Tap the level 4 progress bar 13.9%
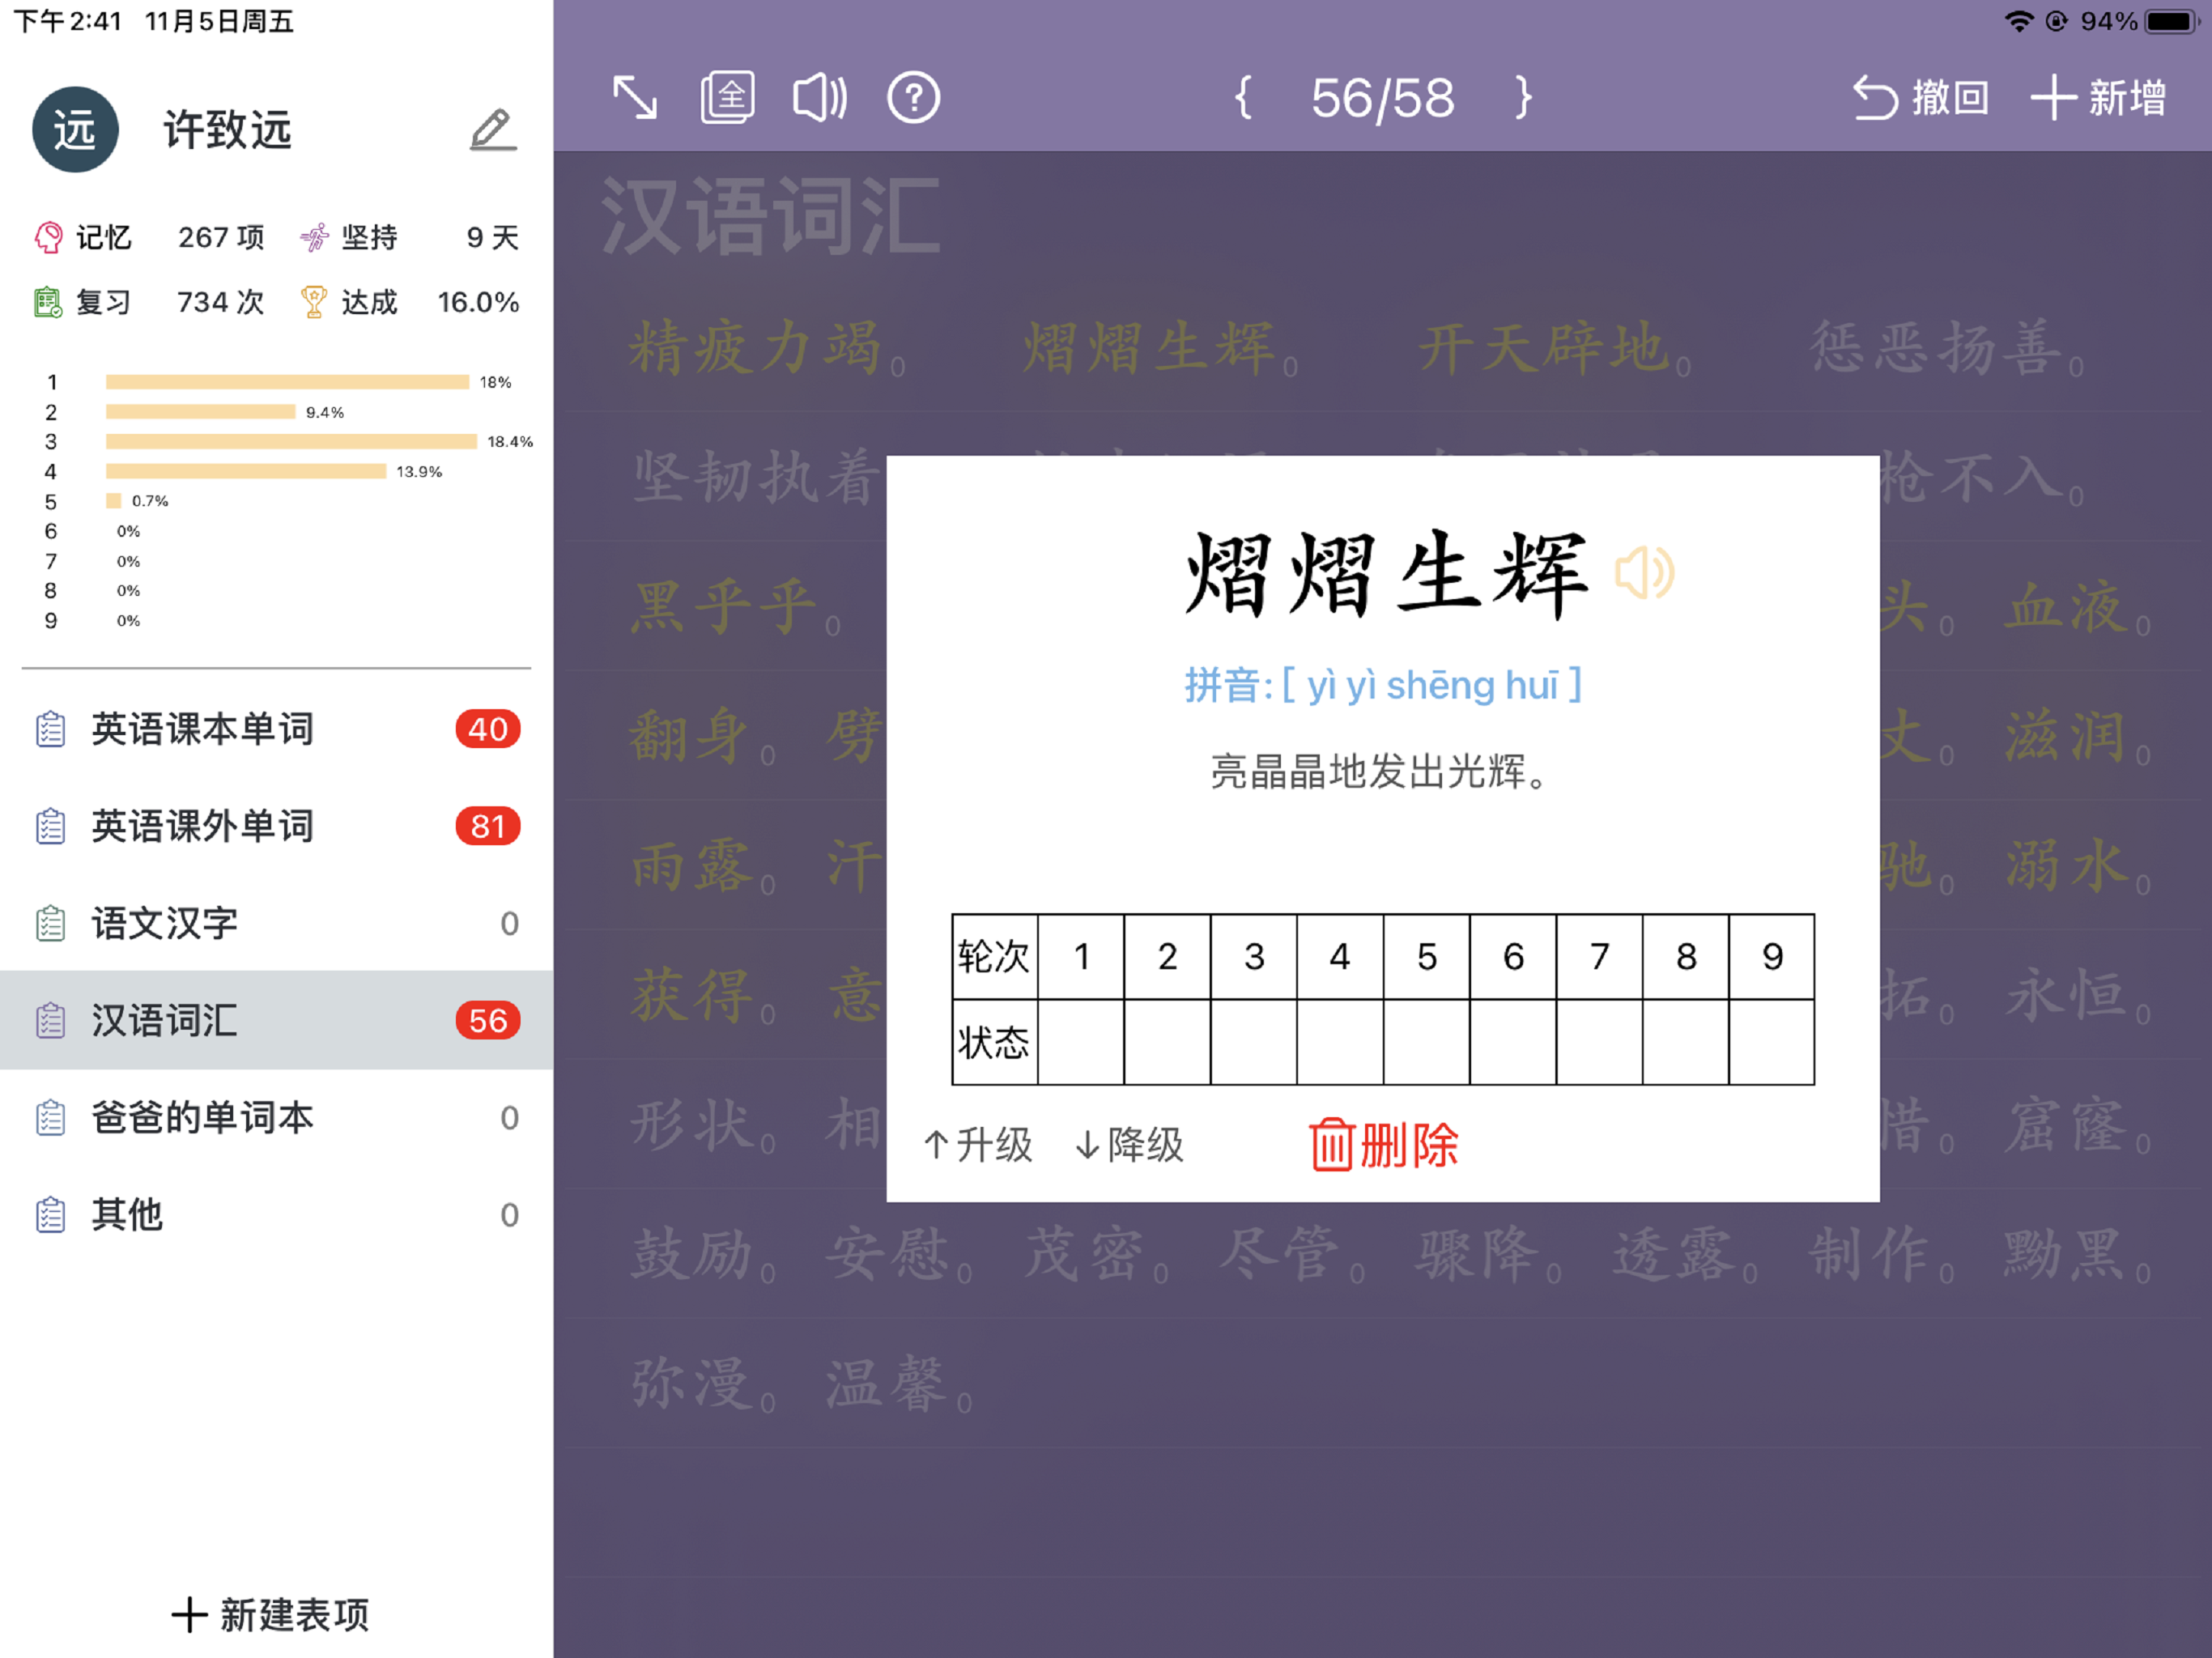Viewport: 2212px width, 1658px height. pos(246,471)
